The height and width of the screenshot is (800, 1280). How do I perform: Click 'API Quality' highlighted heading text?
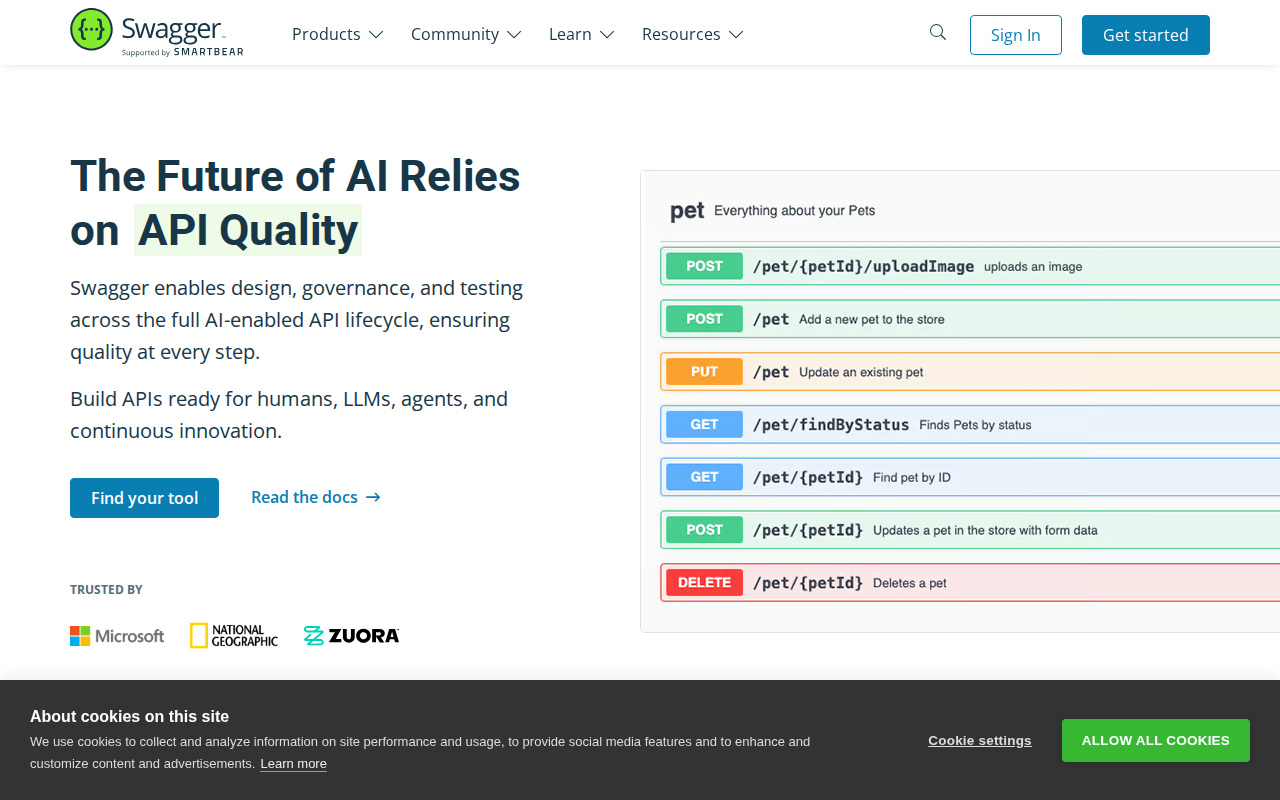tap(248, 230)
